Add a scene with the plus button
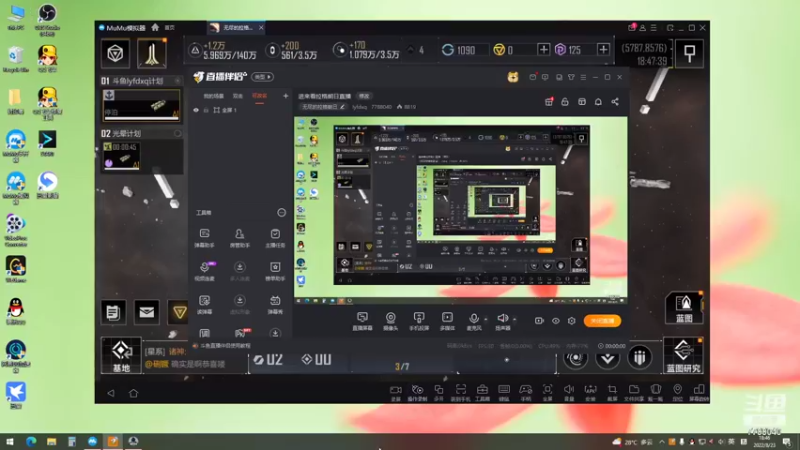800x450 pixels. (x=286, y=96)
